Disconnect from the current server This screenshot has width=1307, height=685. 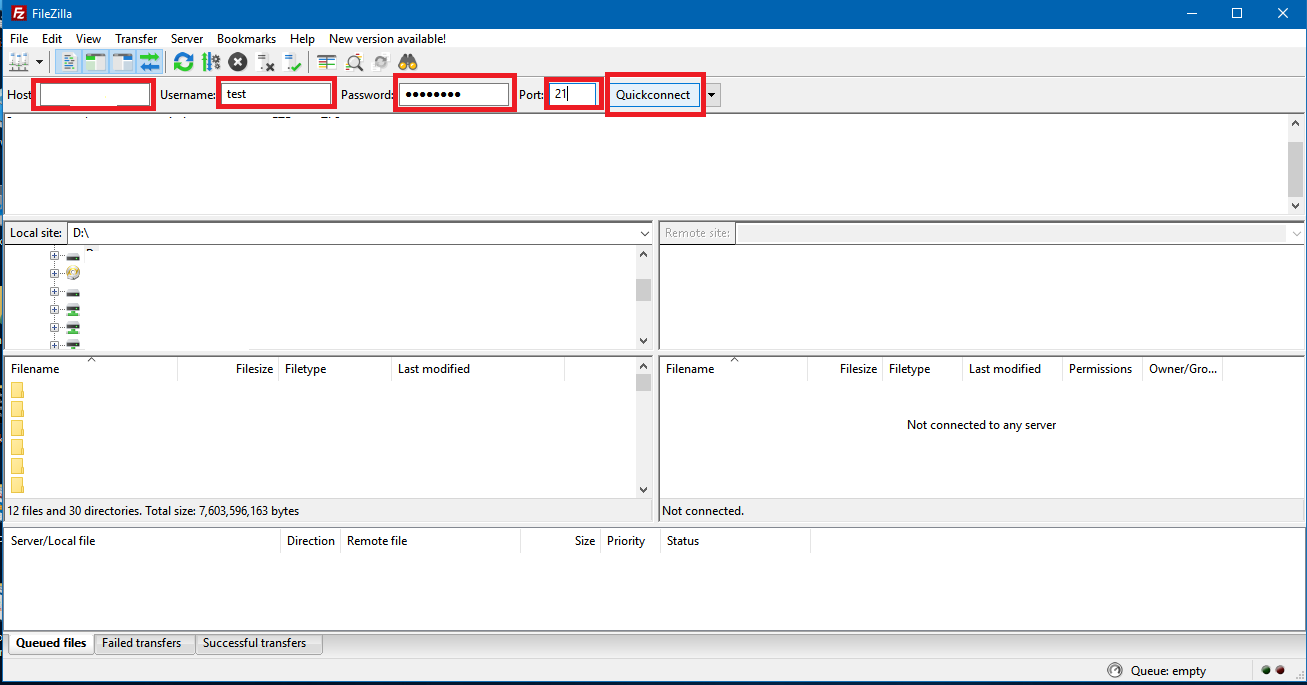(265, 62)
